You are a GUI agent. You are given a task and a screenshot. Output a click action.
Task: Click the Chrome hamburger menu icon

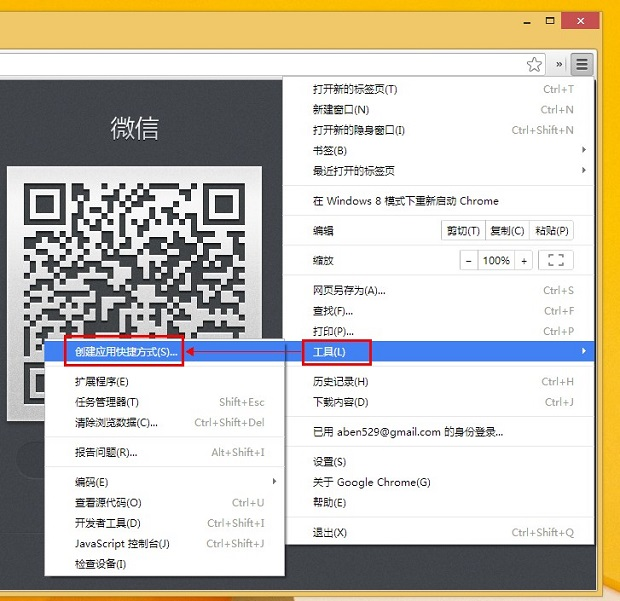coord(582,64)
